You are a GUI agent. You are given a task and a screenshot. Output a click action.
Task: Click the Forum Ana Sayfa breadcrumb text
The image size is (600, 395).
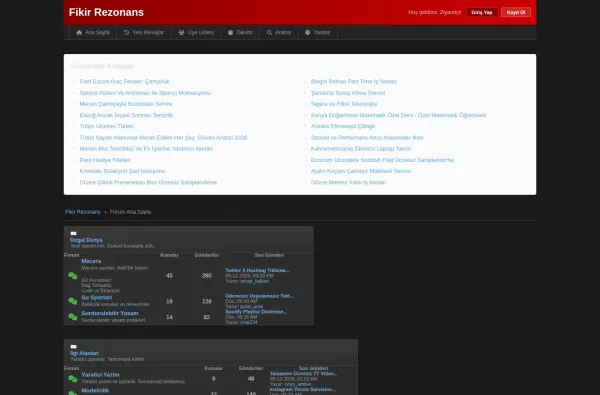coord(130,212)
